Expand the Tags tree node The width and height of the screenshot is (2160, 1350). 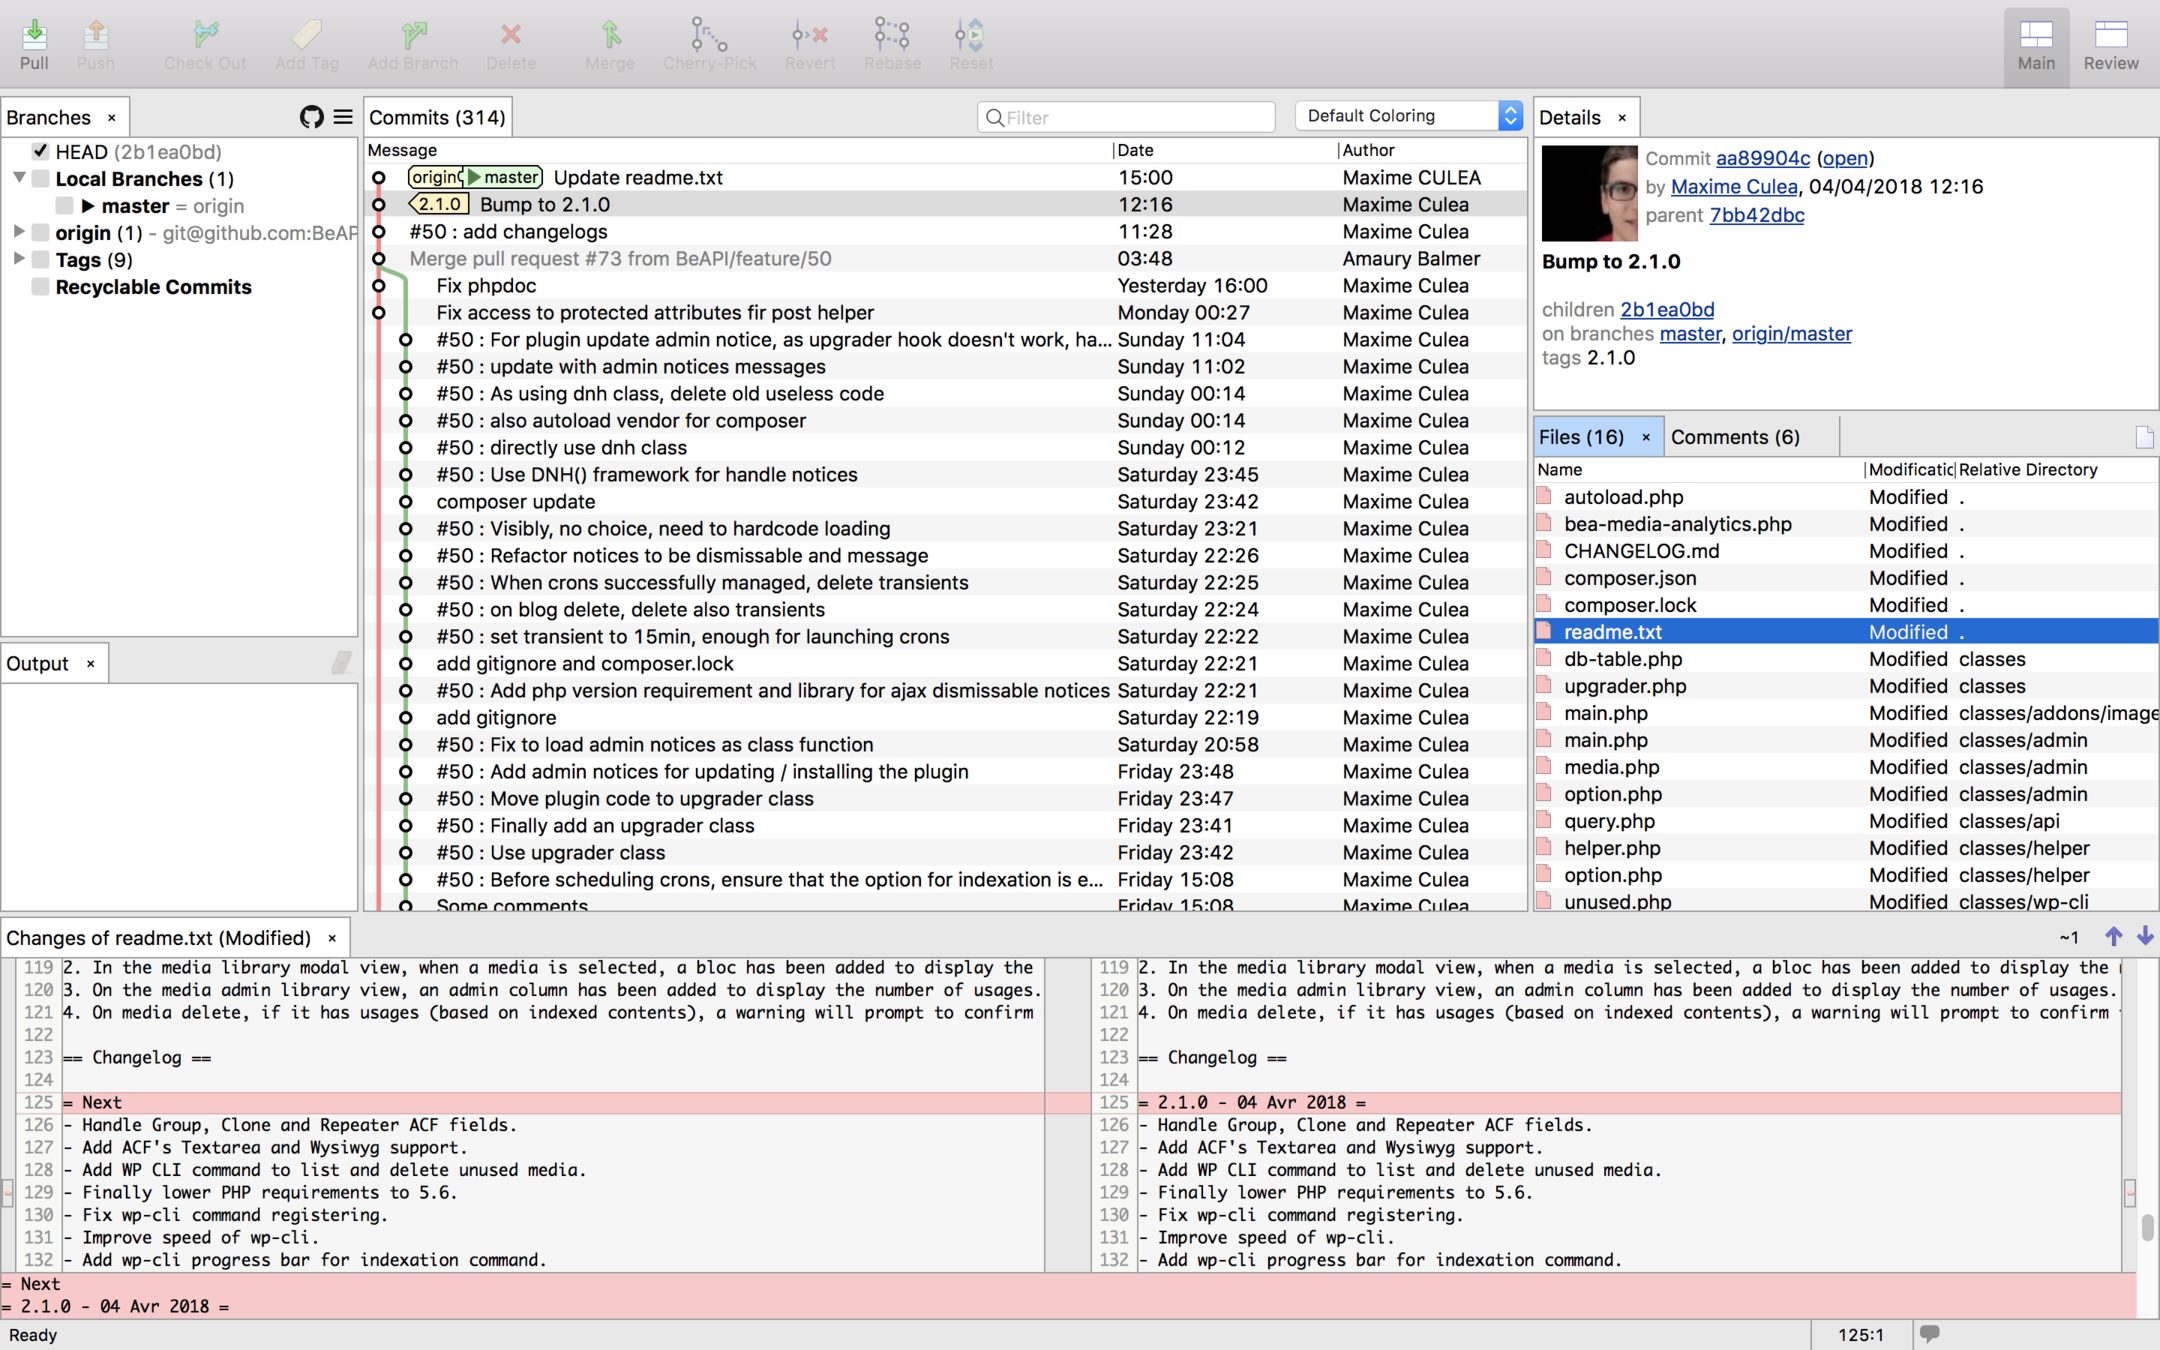(18, 259)
